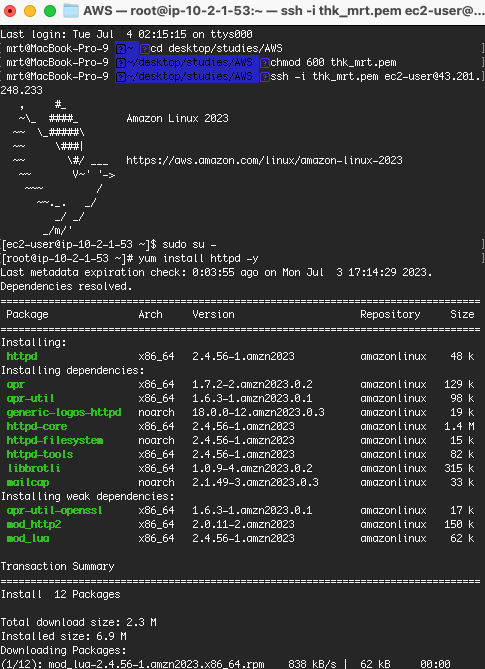This screenshot has height=669, width=485.
Task: Click the 'Installing weak dependencies:' label
Action: [x=87, y=497]
